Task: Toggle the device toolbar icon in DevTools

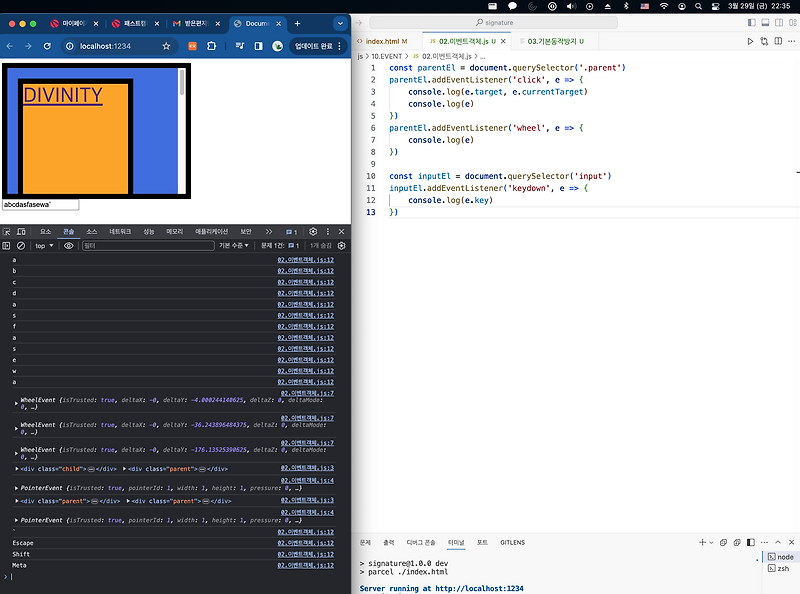Action: 21,232
